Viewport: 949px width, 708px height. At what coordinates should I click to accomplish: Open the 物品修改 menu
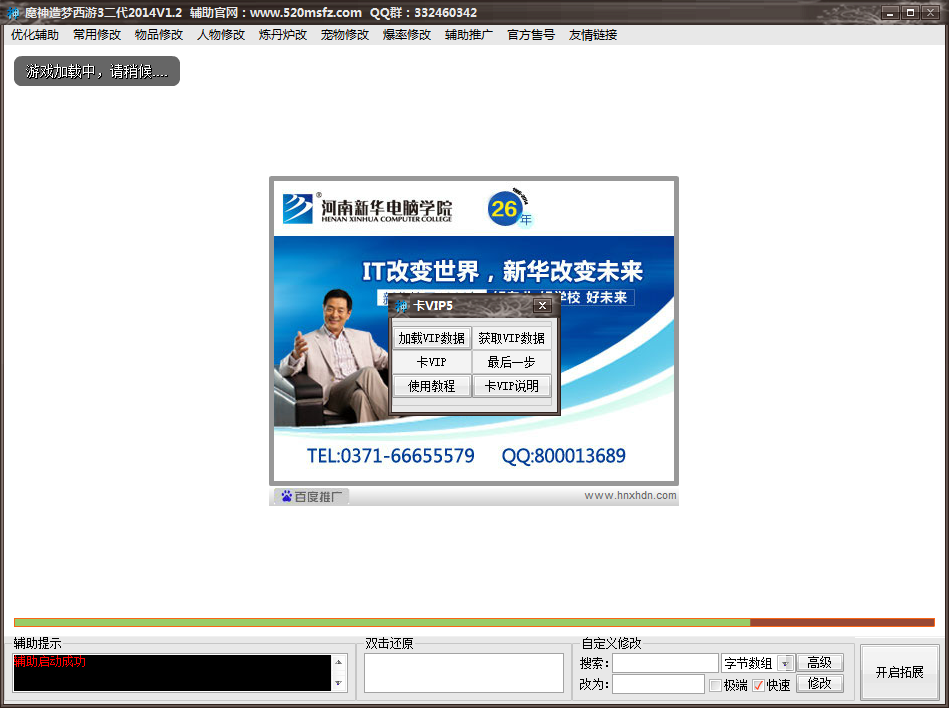click(x=159, y=35)
